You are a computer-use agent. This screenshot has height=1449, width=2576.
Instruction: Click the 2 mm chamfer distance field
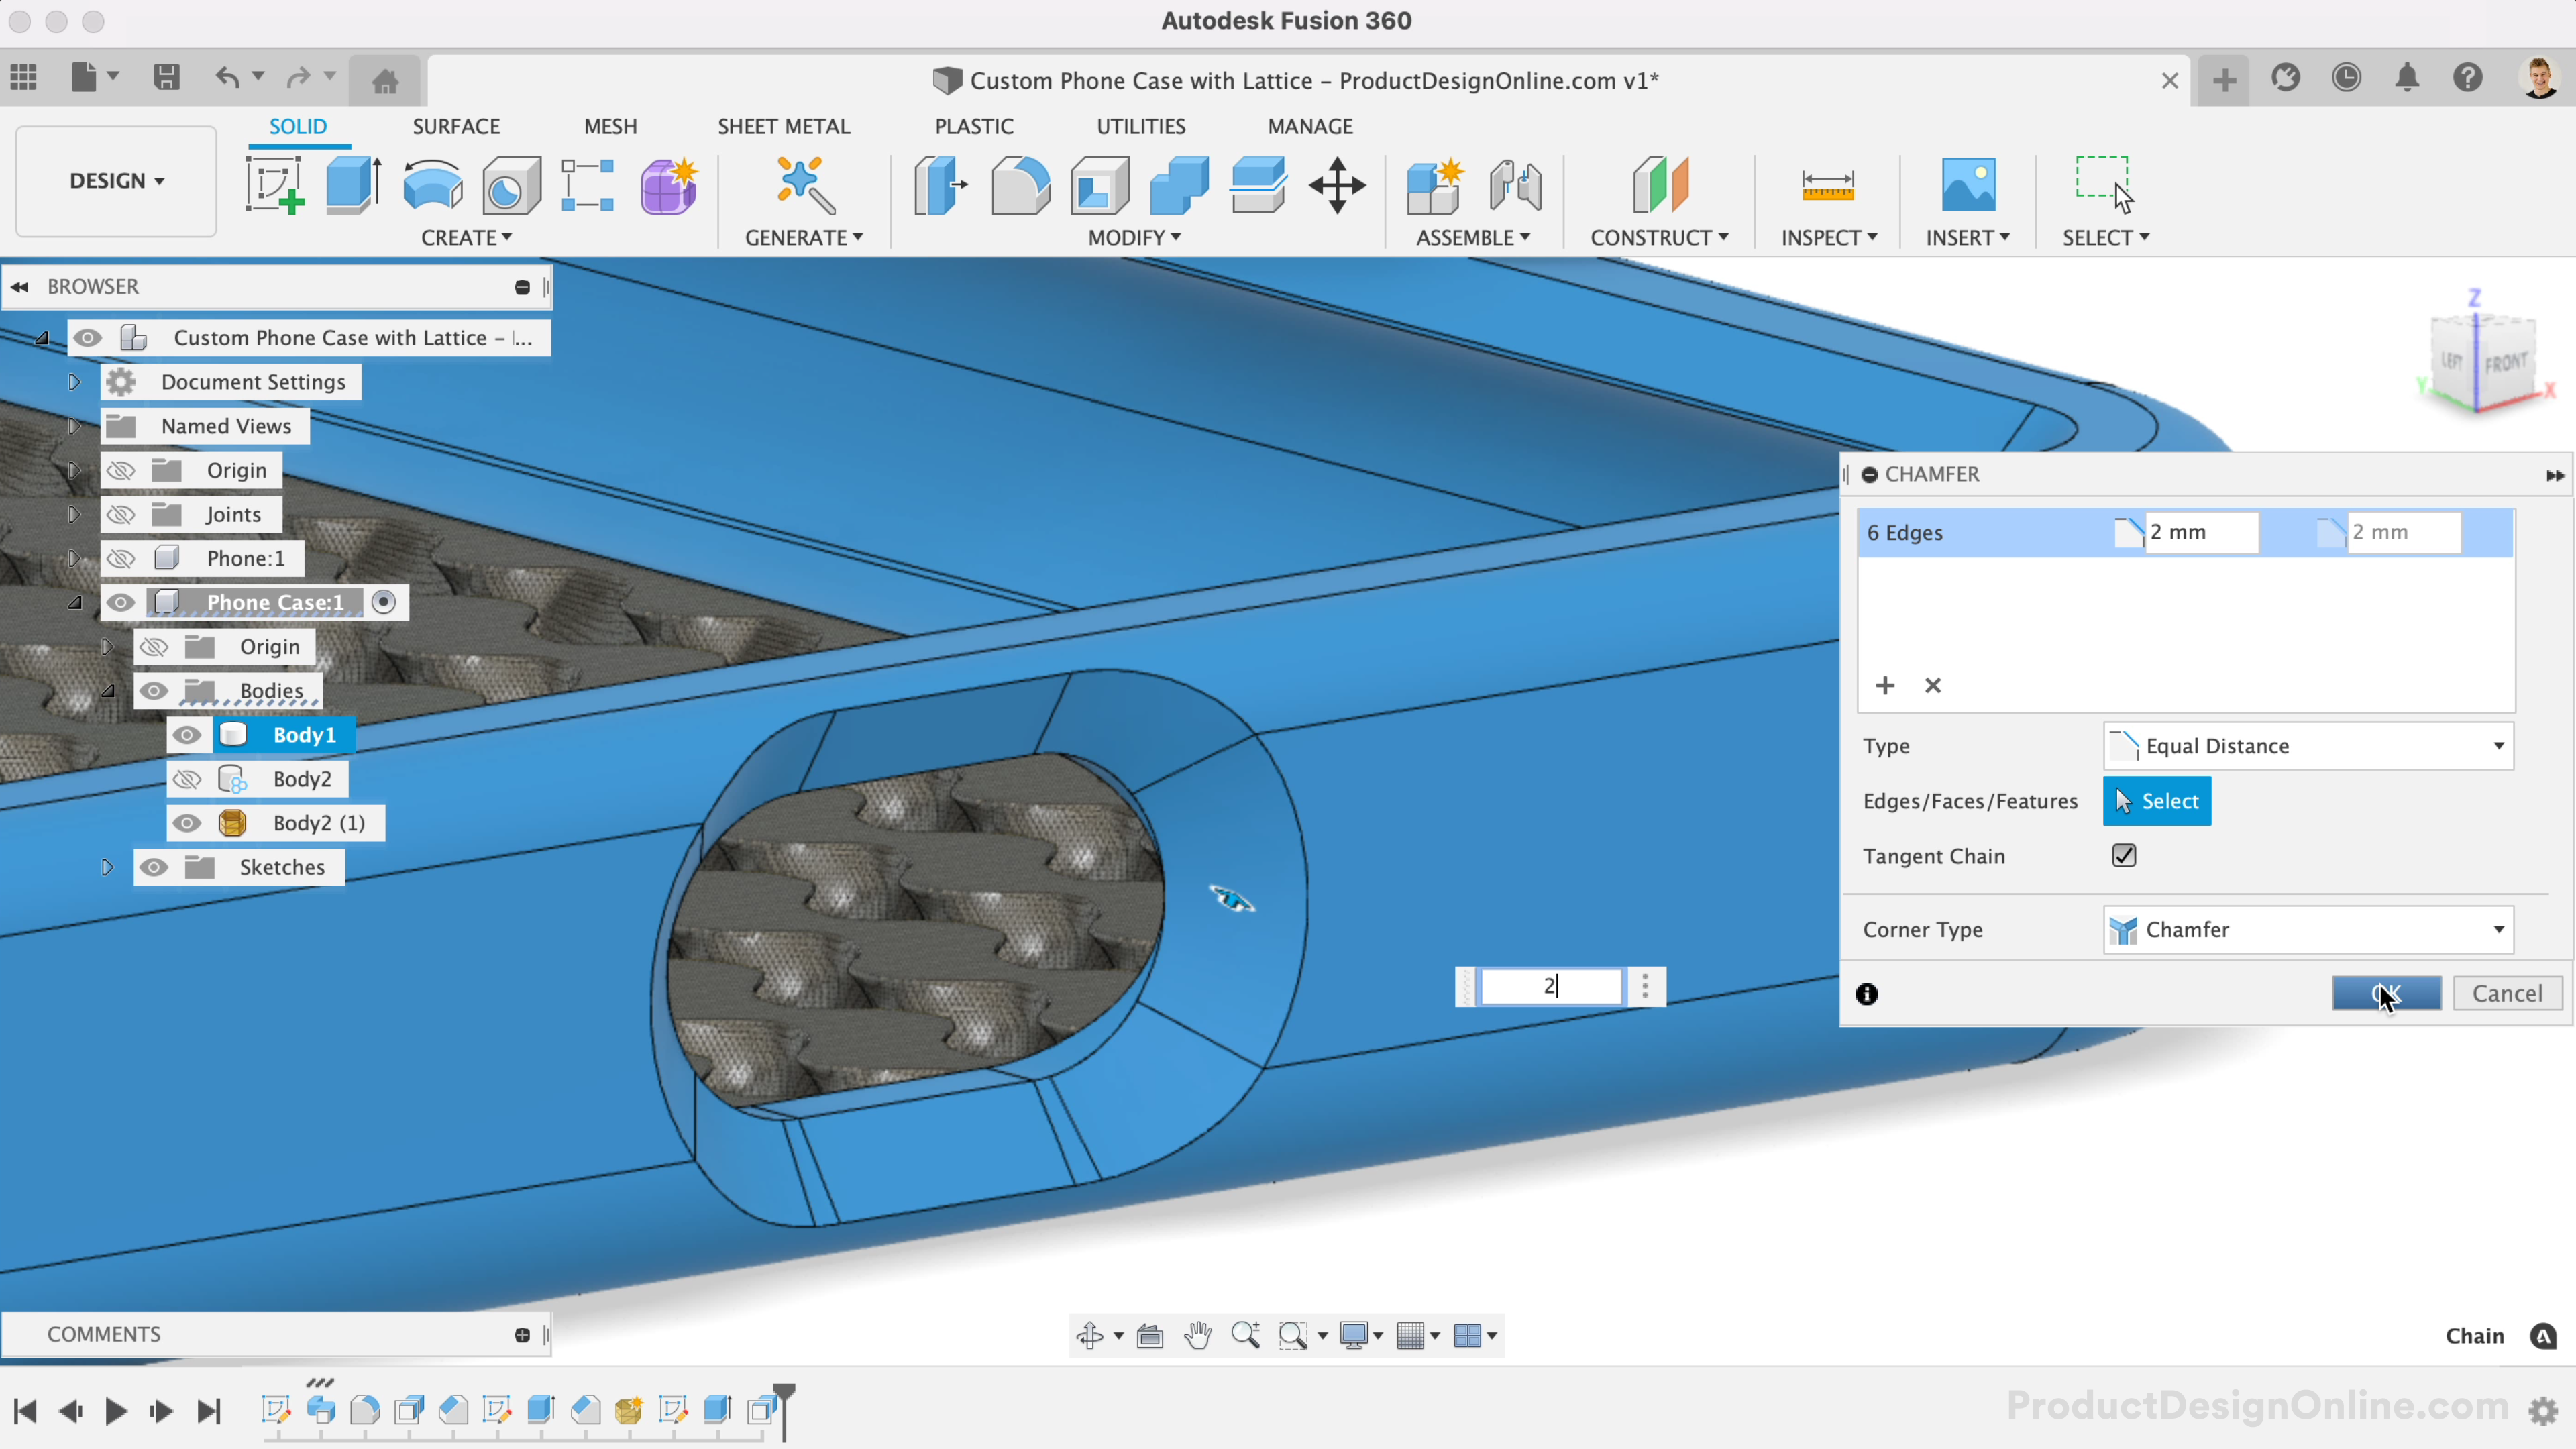pos(2200,533)
